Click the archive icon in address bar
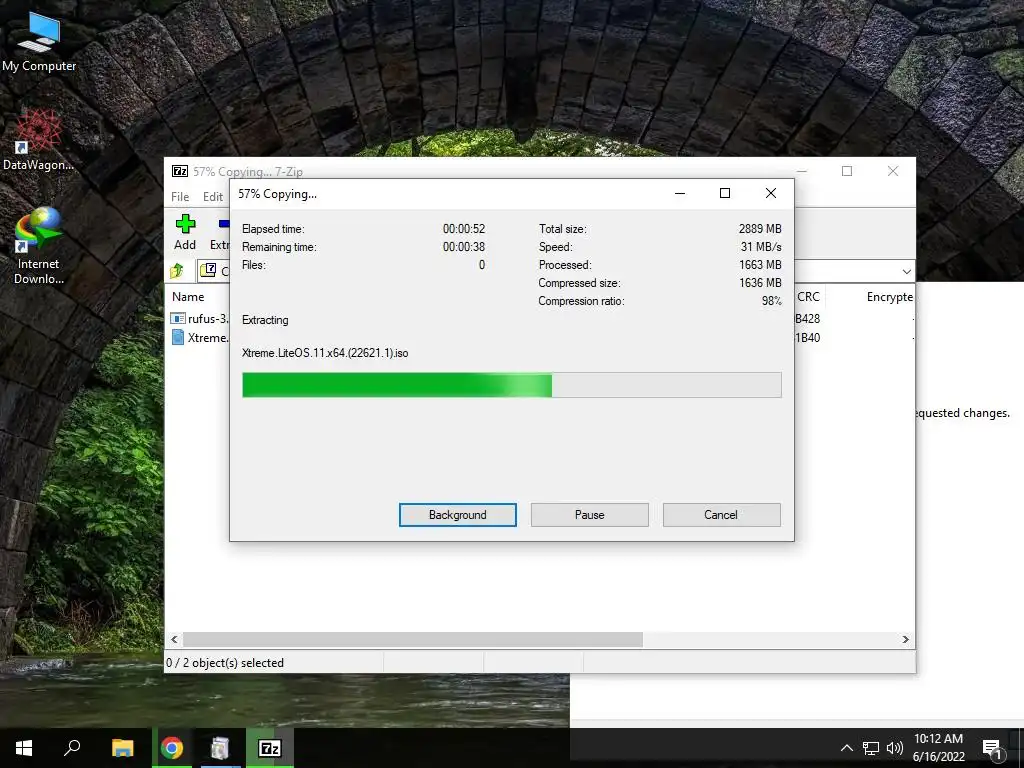Viewport: 1024px width, 768px height. [208, 270]
